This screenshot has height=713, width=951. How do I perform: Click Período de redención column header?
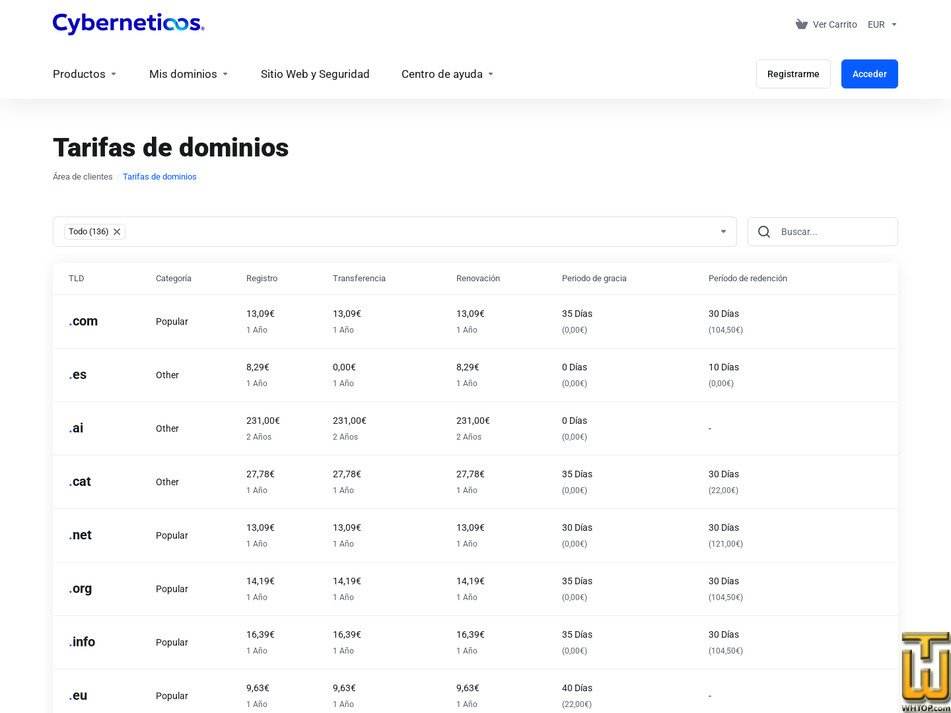pyautogui.click(x=748, y=278)
